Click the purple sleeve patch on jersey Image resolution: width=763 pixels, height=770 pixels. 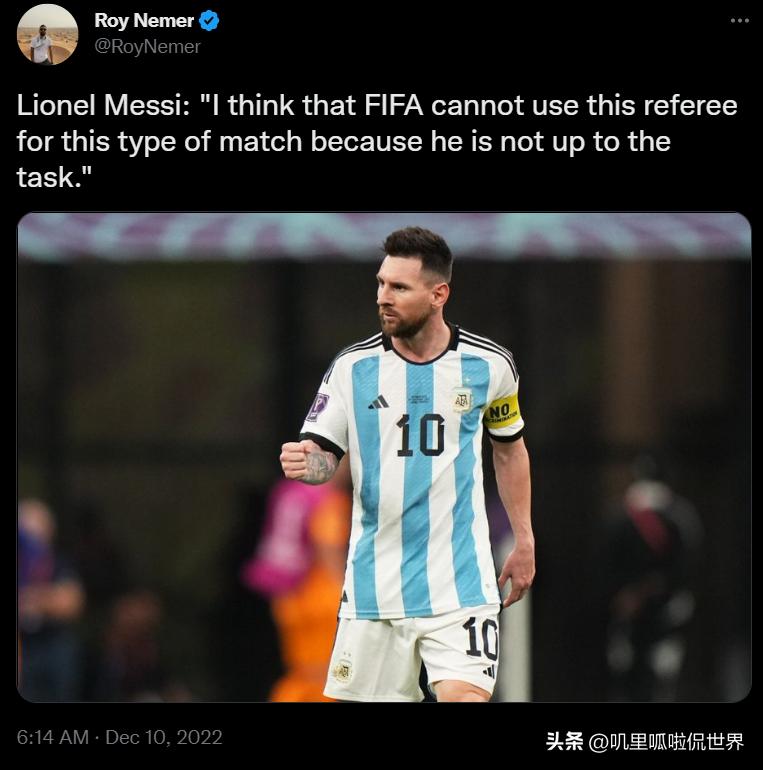click(x=318, y=407)
